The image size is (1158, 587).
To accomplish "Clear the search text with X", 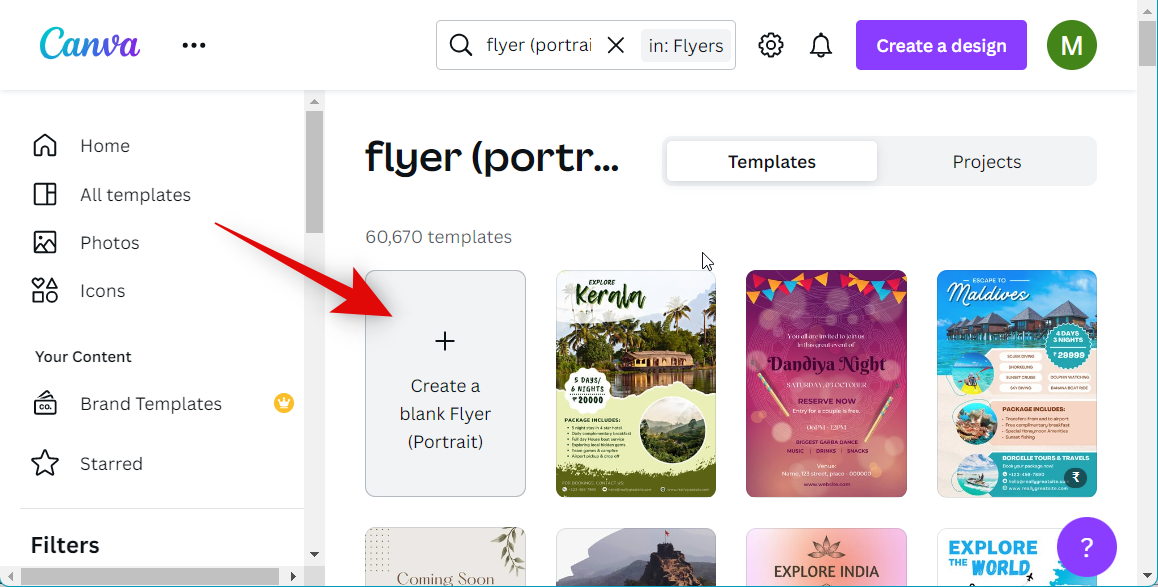I will (616, 45).
